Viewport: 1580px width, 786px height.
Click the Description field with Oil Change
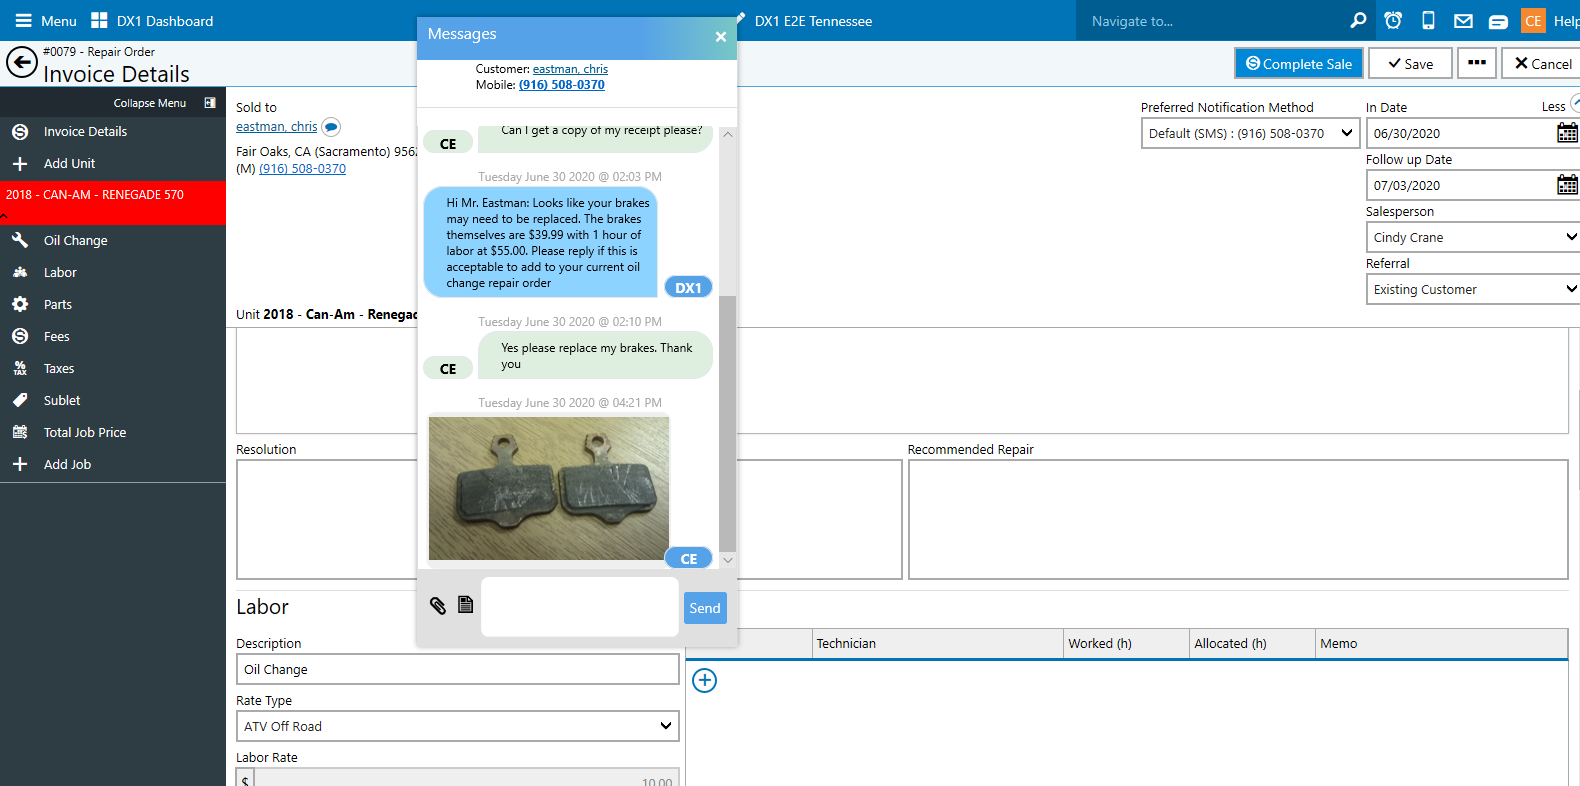[x=458, y=669]
